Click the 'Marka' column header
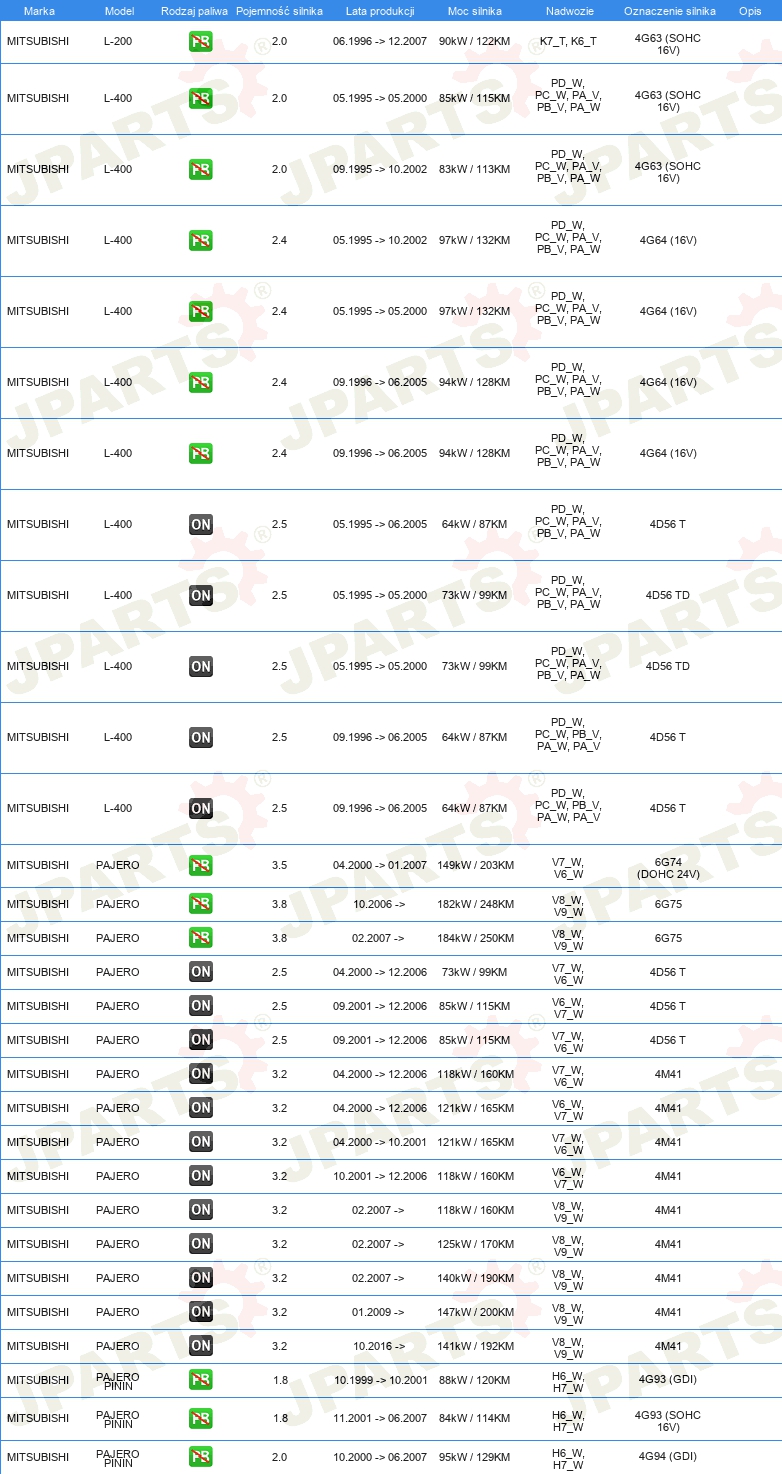 coord(39,11)
